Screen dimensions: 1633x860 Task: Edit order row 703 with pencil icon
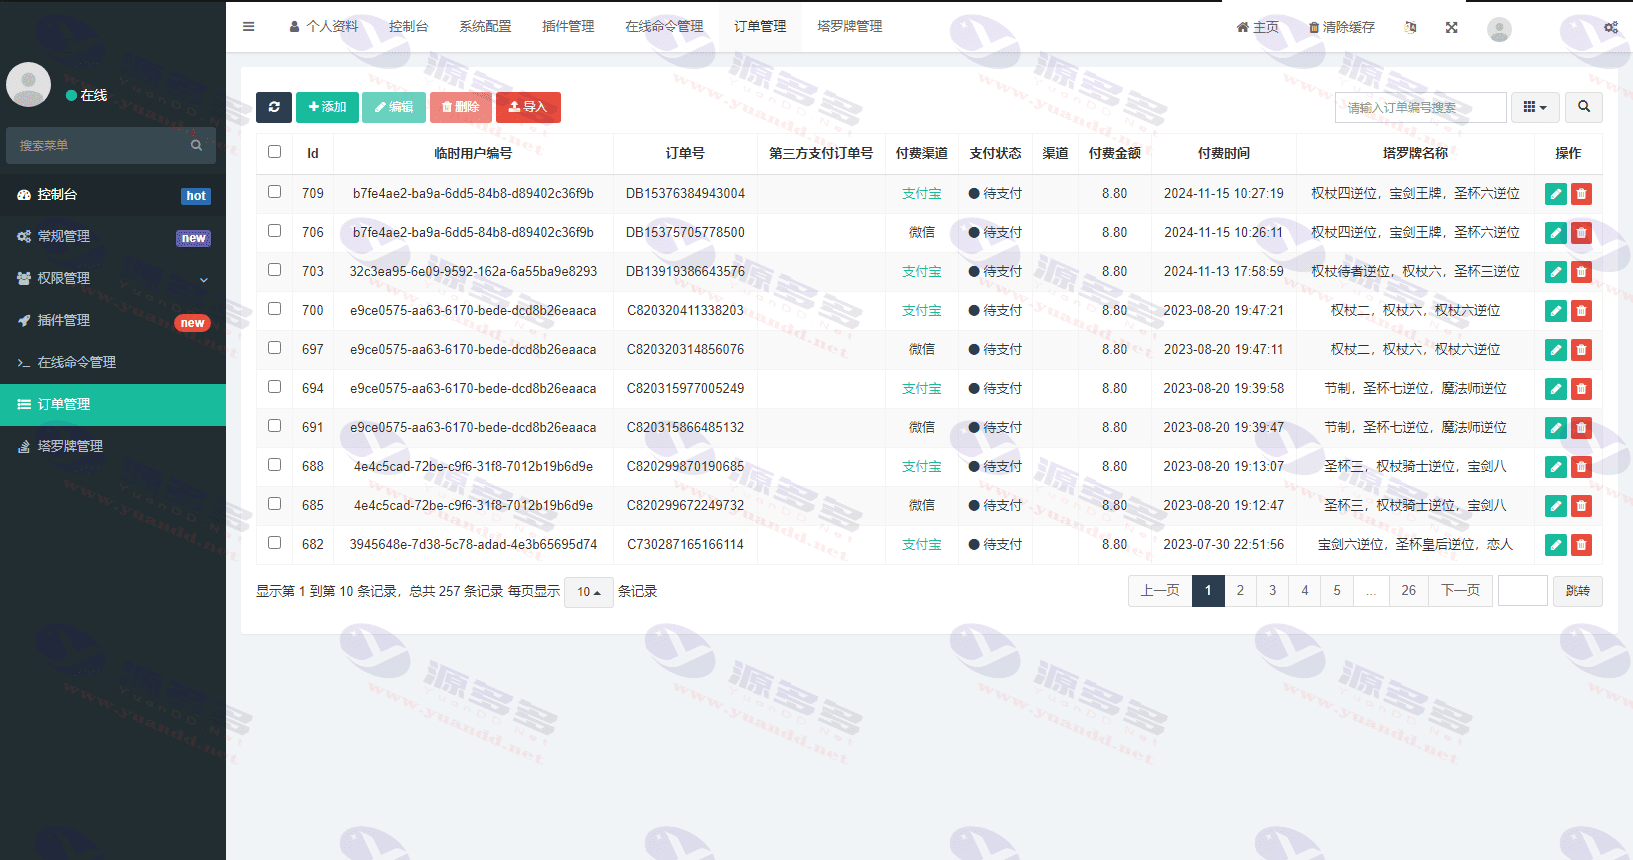click(x=1556, y=272)
